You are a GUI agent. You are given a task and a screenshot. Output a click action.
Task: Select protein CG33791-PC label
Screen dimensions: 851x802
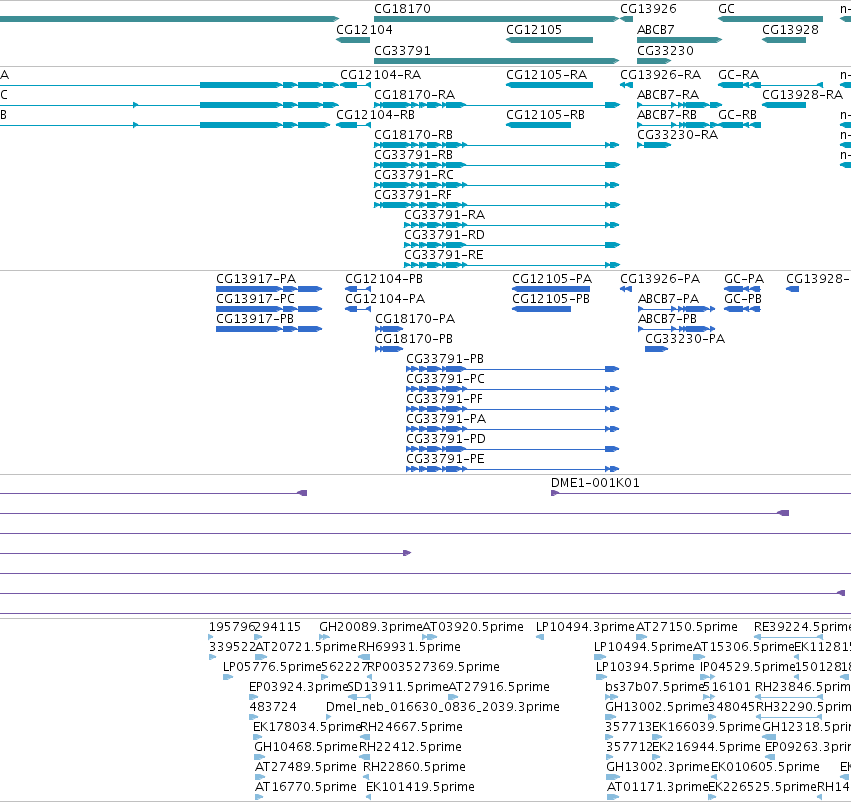[446, 379]
